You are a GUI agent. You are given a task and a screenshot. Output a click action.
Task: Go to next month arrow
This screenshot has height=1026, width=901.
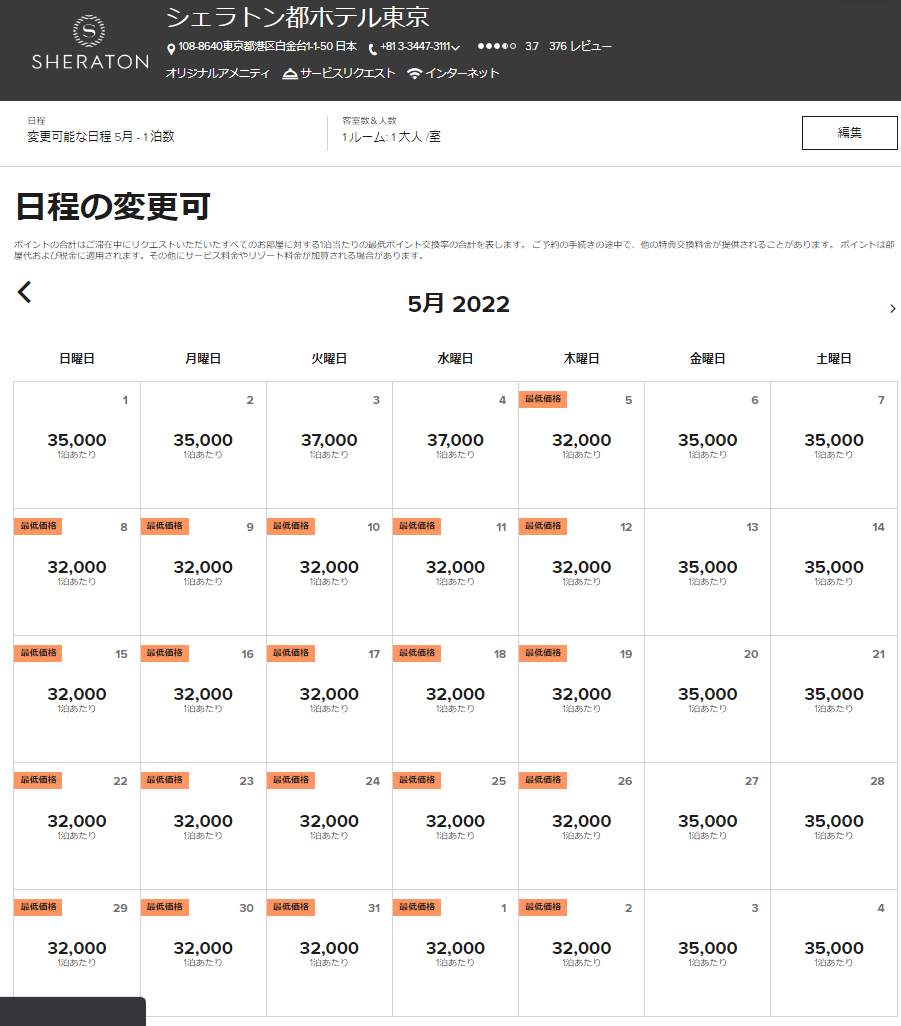click(x=892, y=308)
